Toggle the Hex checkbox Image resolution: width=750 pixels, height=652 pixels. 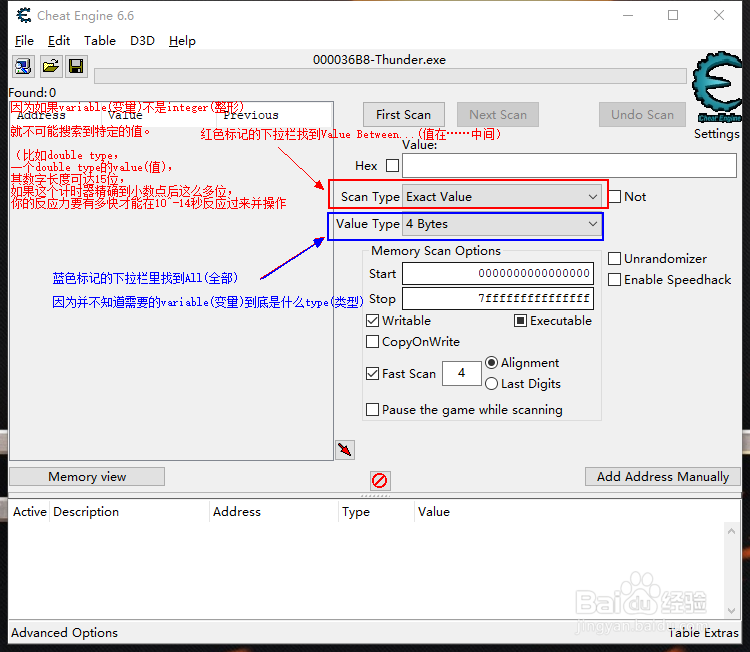pos(392,166)
